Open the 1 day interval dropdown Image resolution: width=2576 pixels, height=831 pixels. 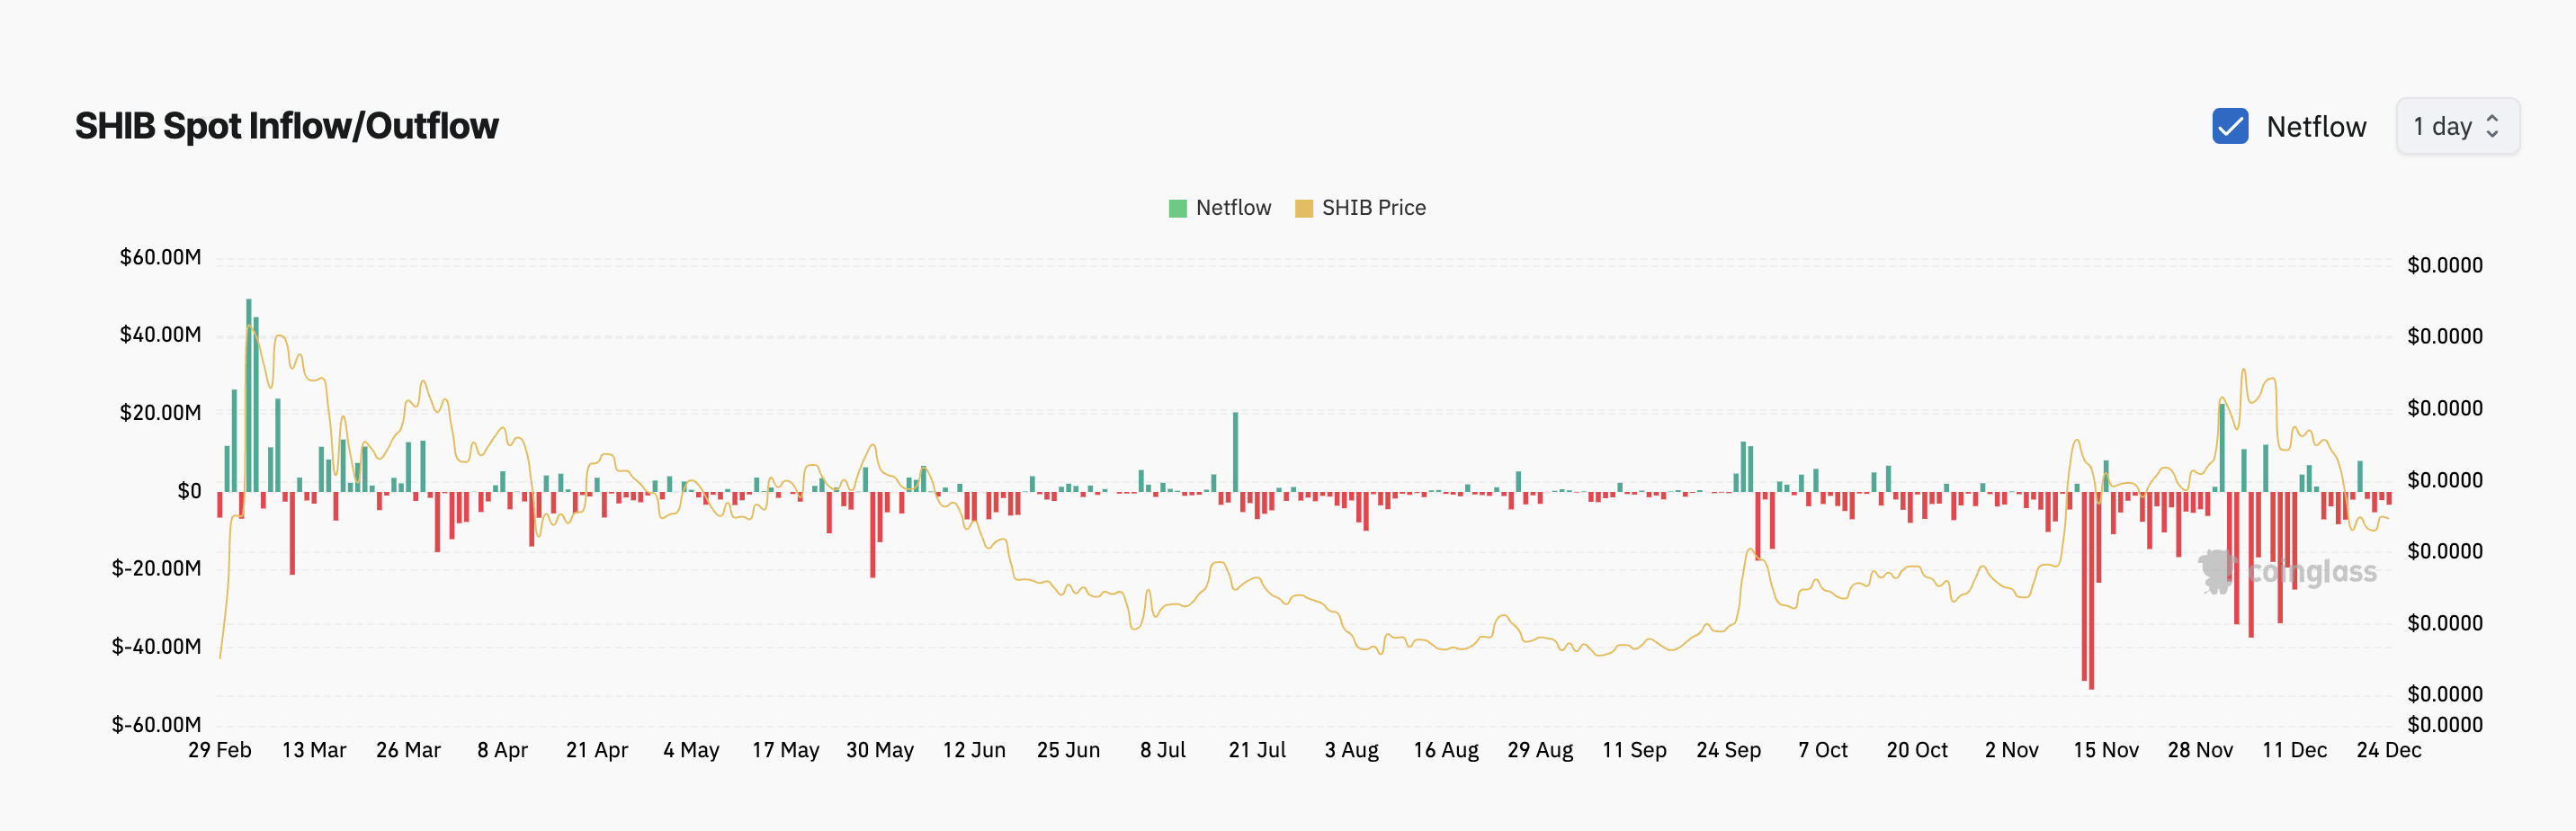(2455, 126)
